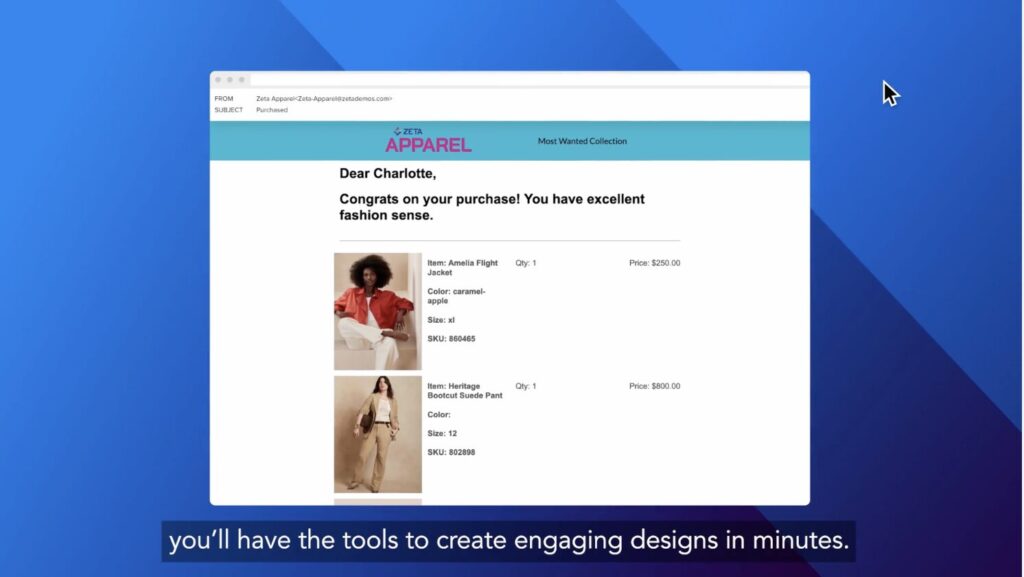Select the ZETA diamond emblem above APPAREL
Viewport: 1024px width, 577px height.
tap(399, 133)
